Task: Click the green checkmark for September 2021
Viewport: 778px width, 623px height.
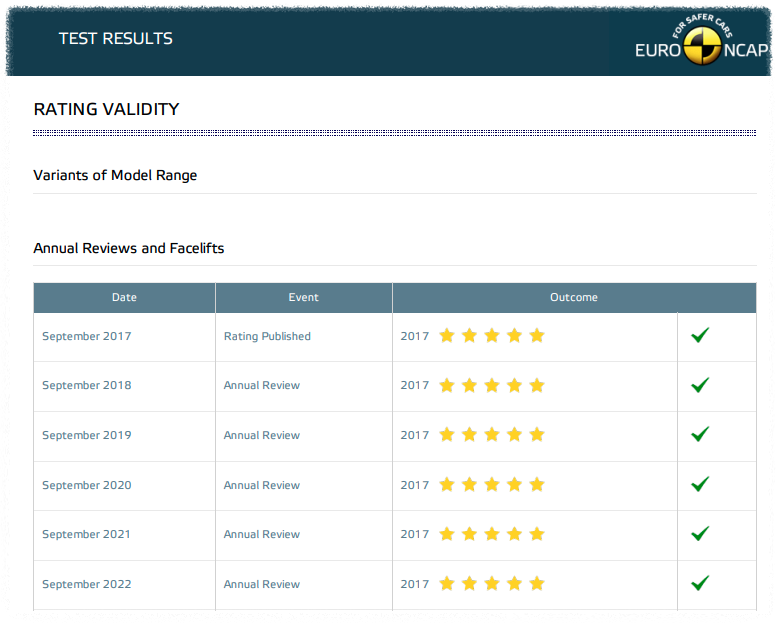Action: click(x=700, y=534)
